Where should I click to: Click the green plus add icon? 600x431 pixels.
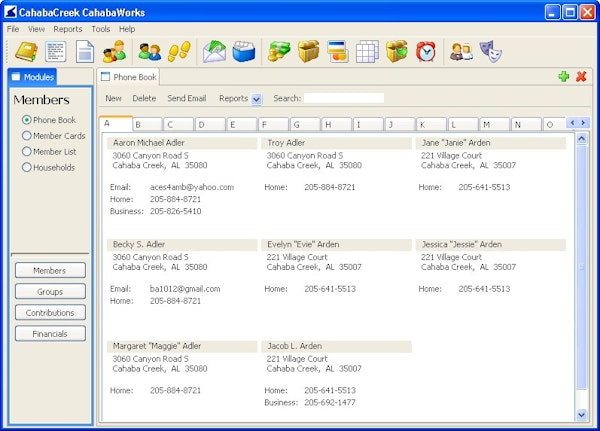click(564, 76)
